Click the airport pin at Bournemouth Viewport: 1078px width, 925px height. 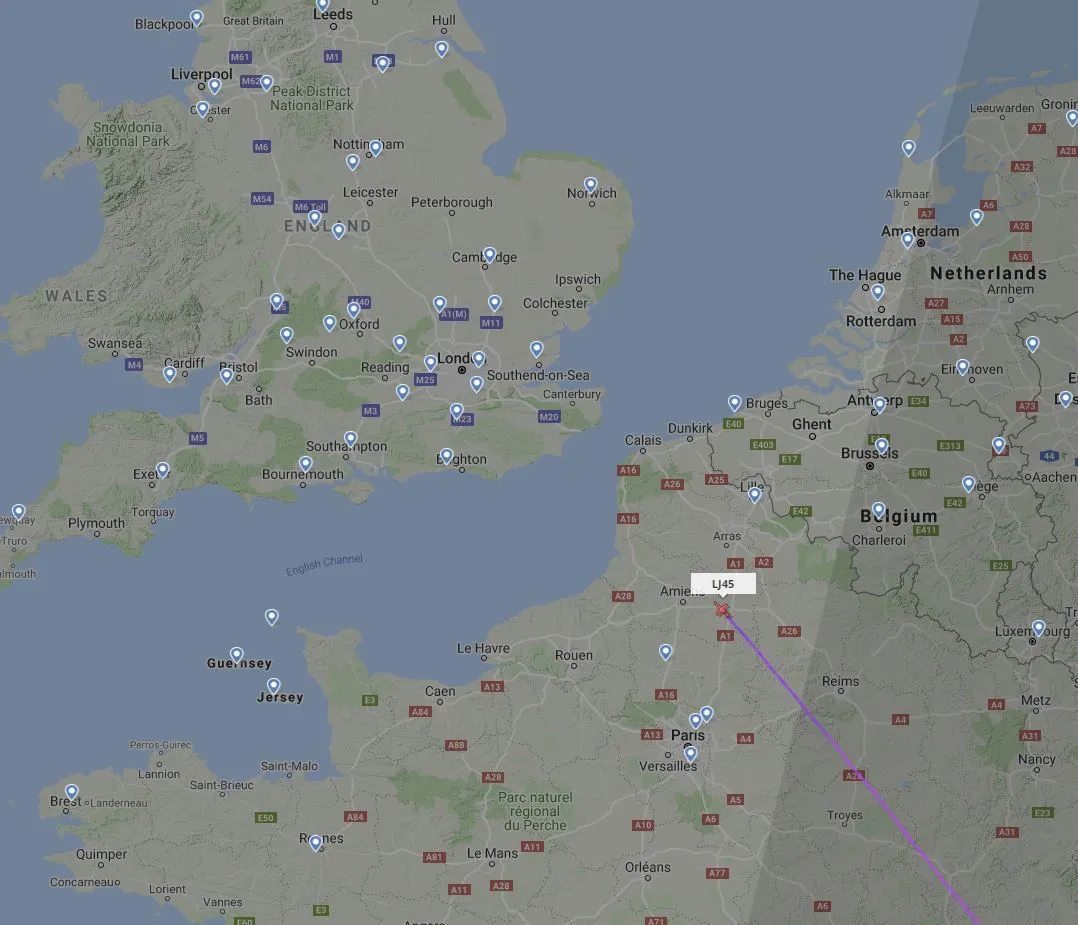coord(305,465)
